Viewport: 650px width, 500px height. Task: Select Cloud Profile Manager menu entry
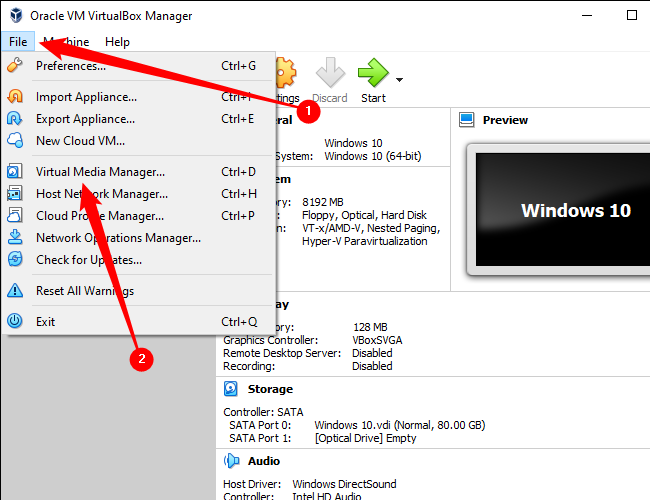pyautogui.click(x=100, y=216)
